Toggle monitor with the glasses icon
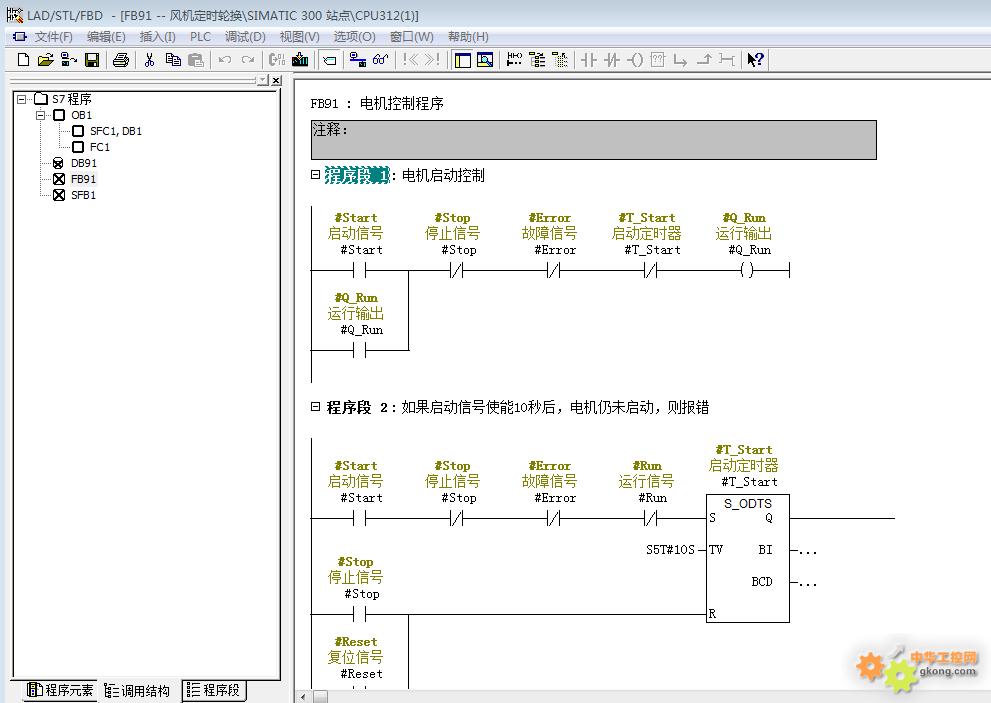The height and width of the screenshot is (703, 991). click(x=380, y=60)
